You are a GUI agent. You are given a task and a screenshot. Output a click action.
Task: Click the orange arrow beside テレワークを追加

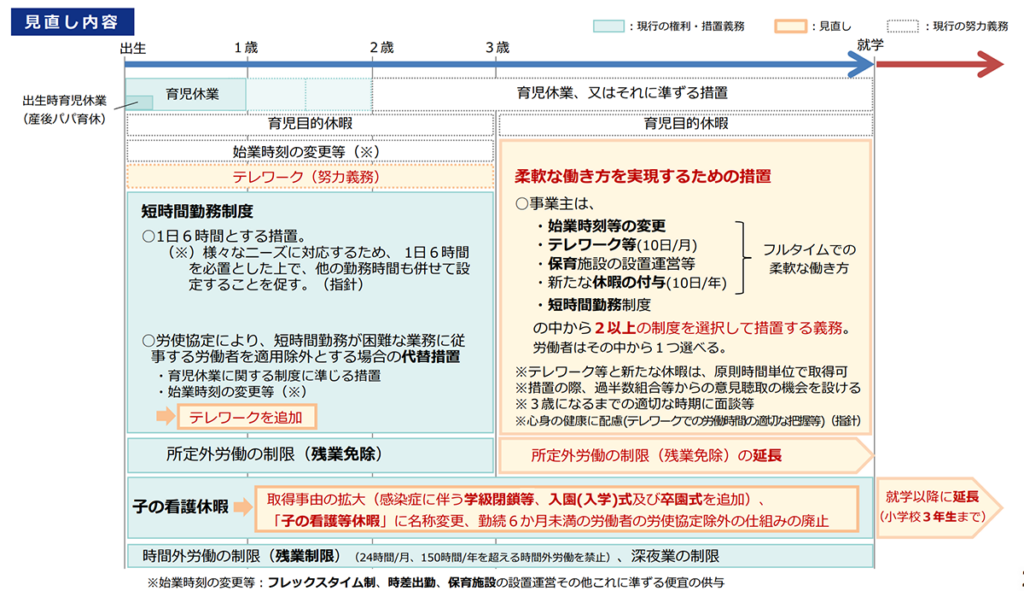[x=164, y=416]
